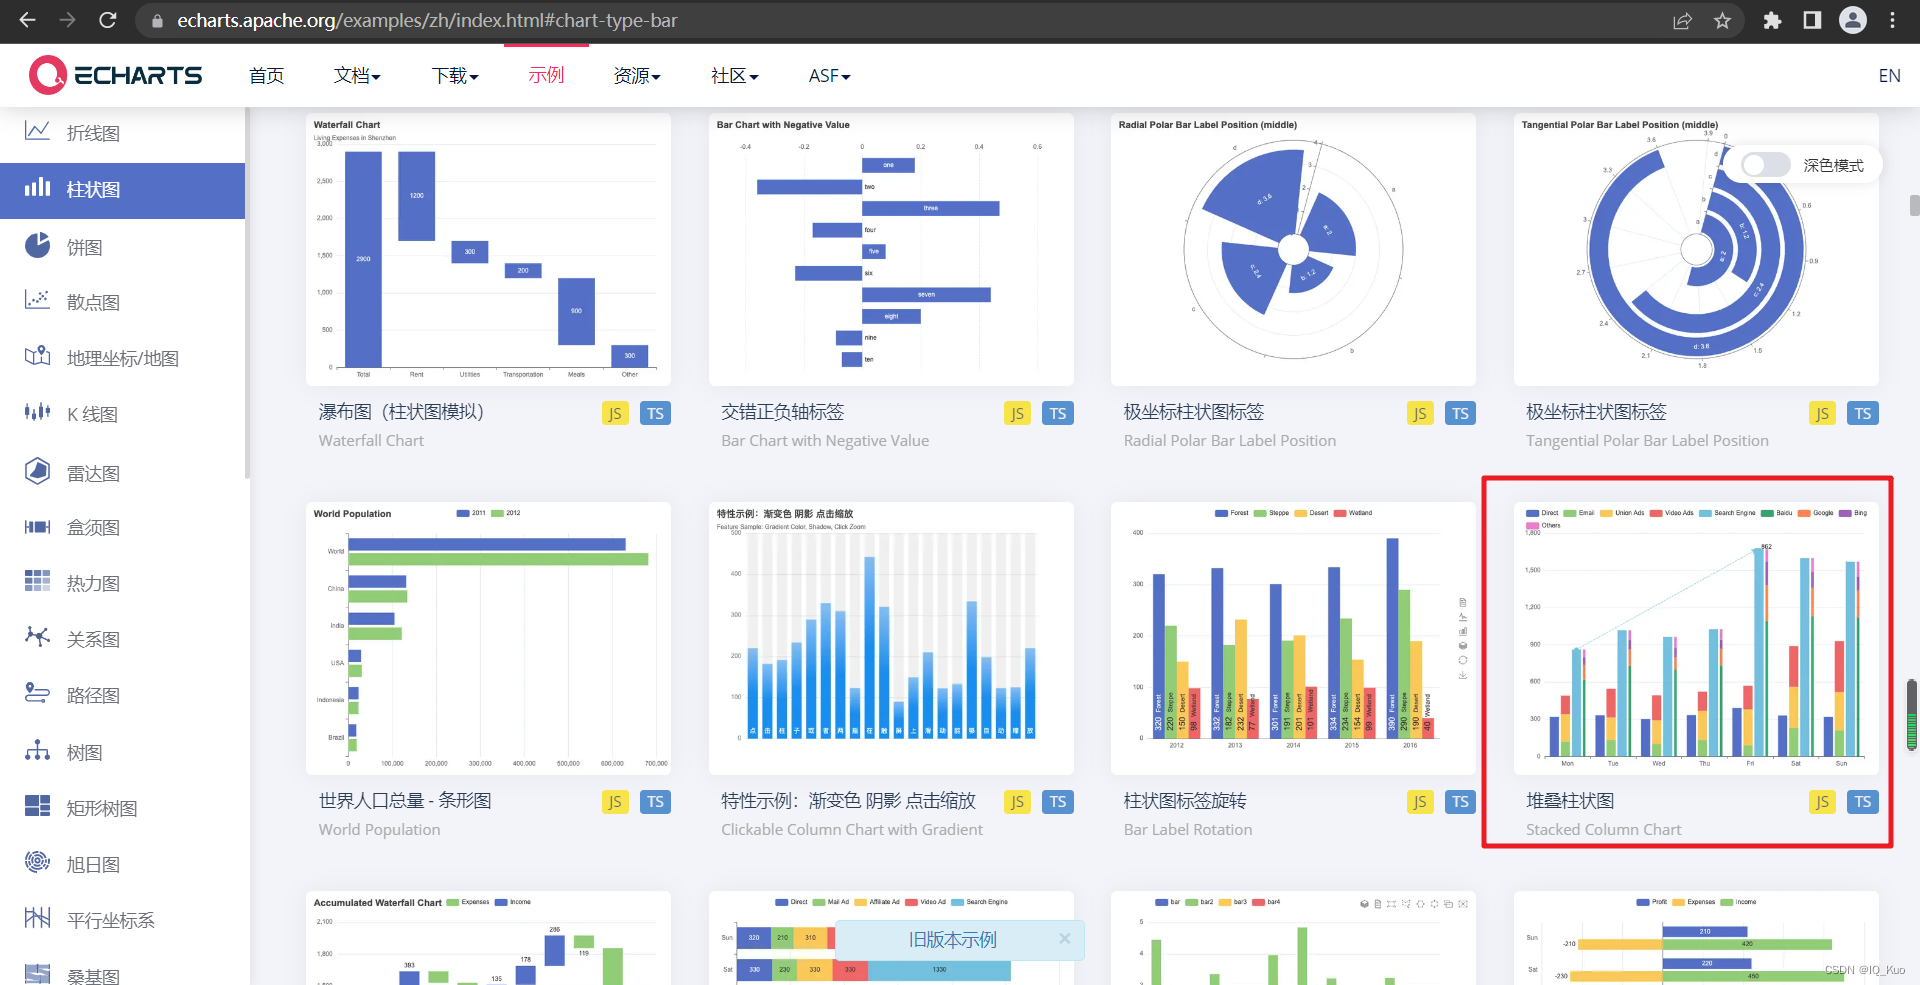Go forward in browser history
Screen dimensions: 1920x985
coord(67,20)
